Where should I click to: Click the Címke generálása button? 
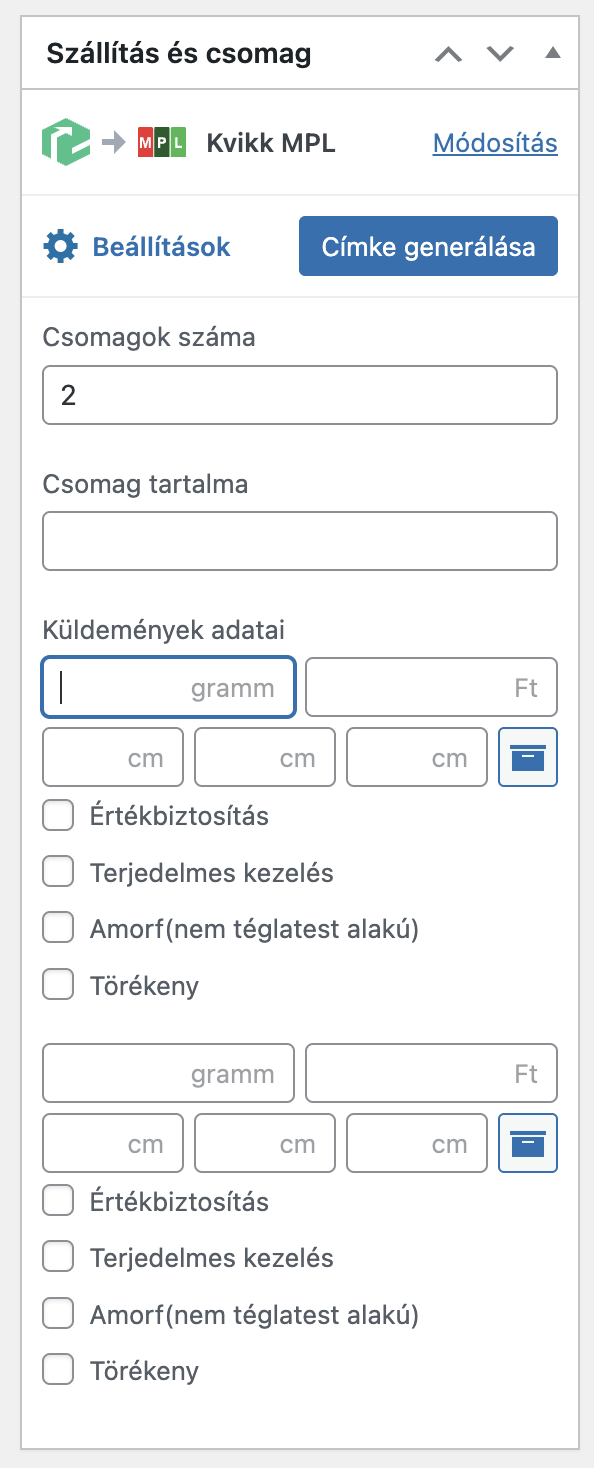tap(428, 245)
